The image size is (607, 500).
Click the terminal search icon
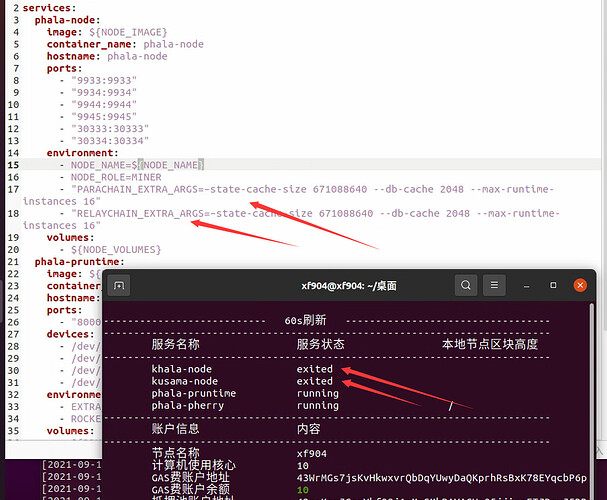point(466,286)
